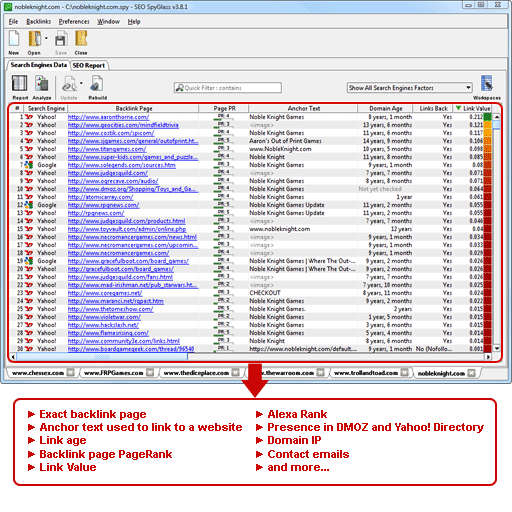Image resolution: width=512 pixels, height=512 pixels.
Task: Open the Backlinks menu
Action: pos(39,22)
